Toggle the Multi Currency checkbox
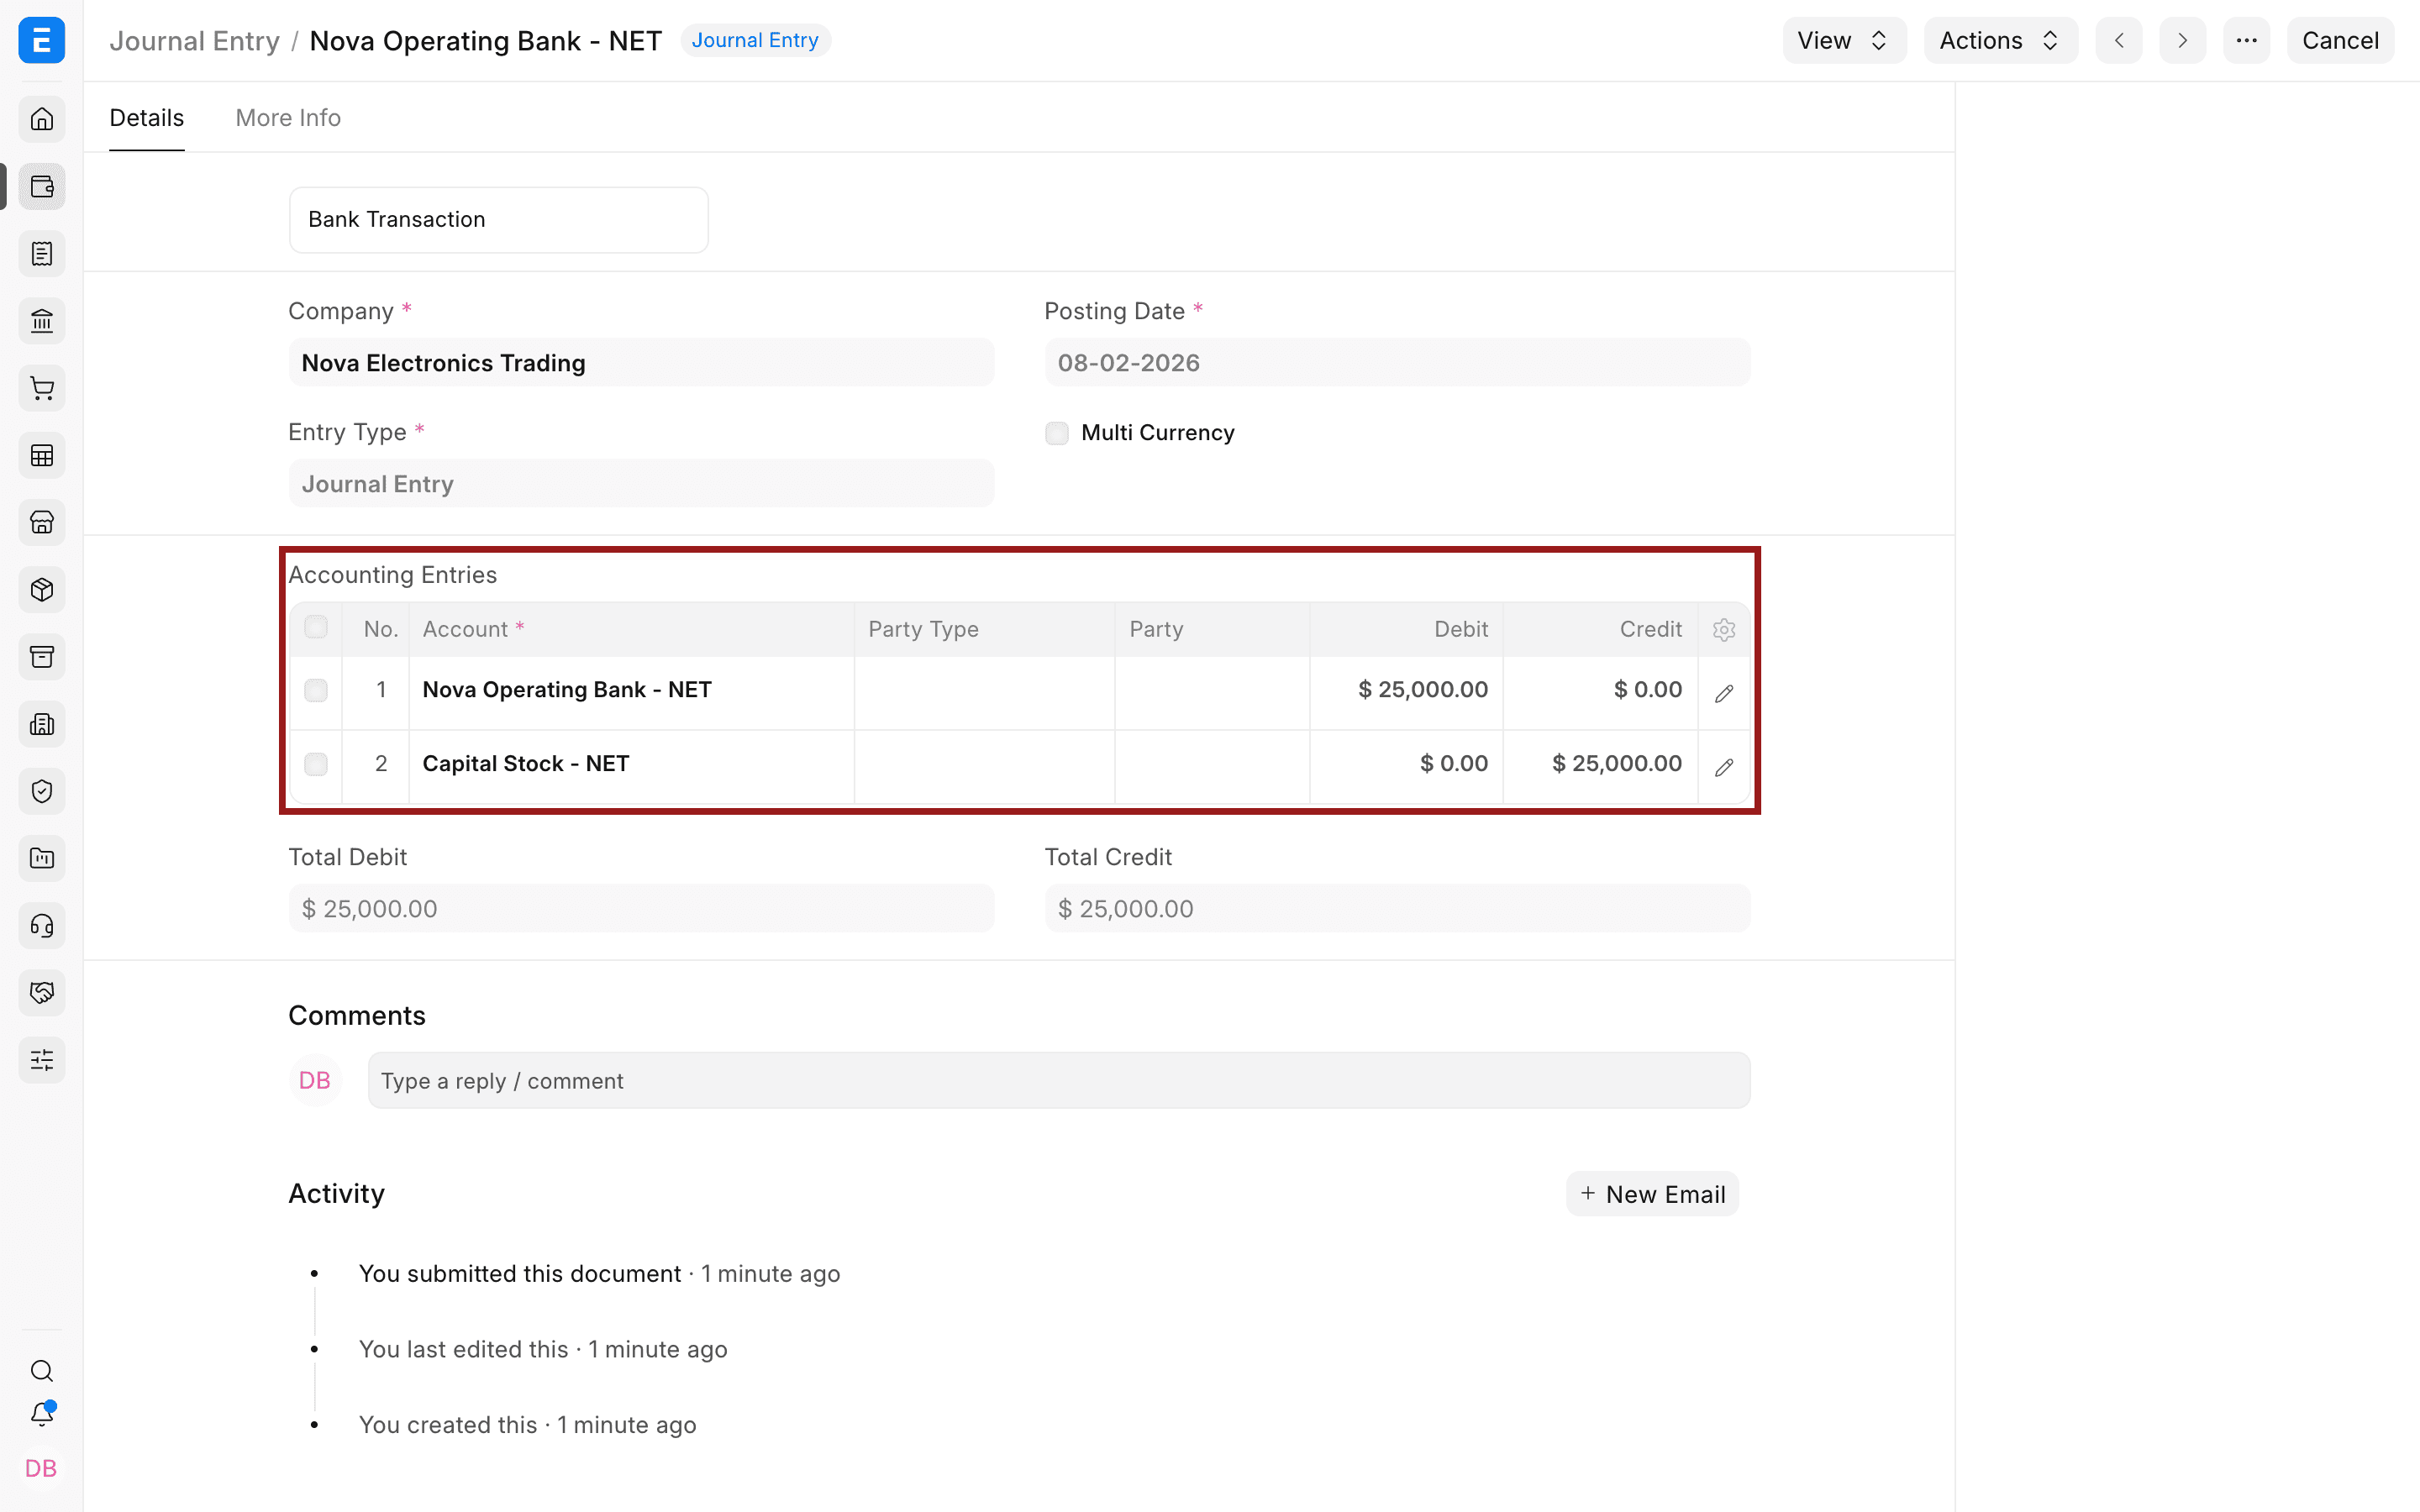 (1057, 433)
